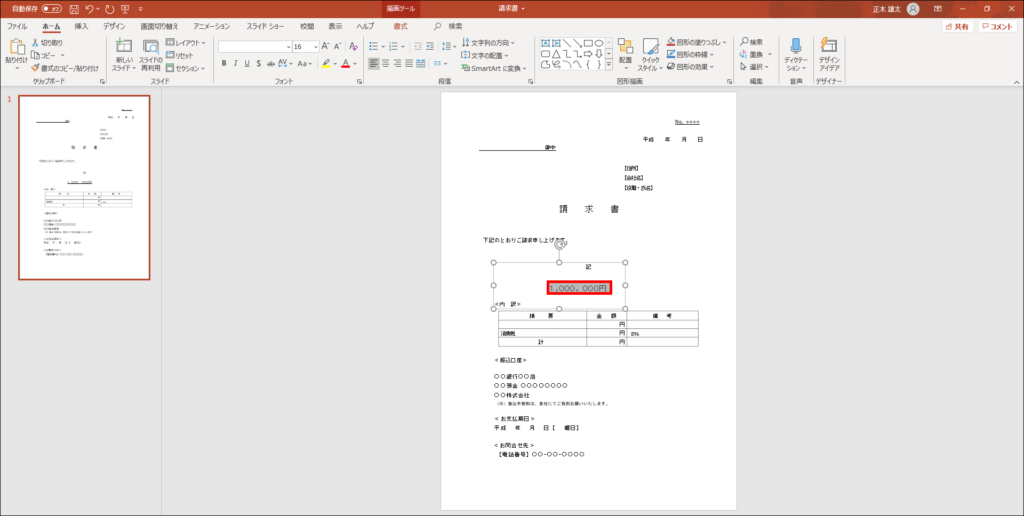Increase font size with the large A icon

tap(325, 46)
